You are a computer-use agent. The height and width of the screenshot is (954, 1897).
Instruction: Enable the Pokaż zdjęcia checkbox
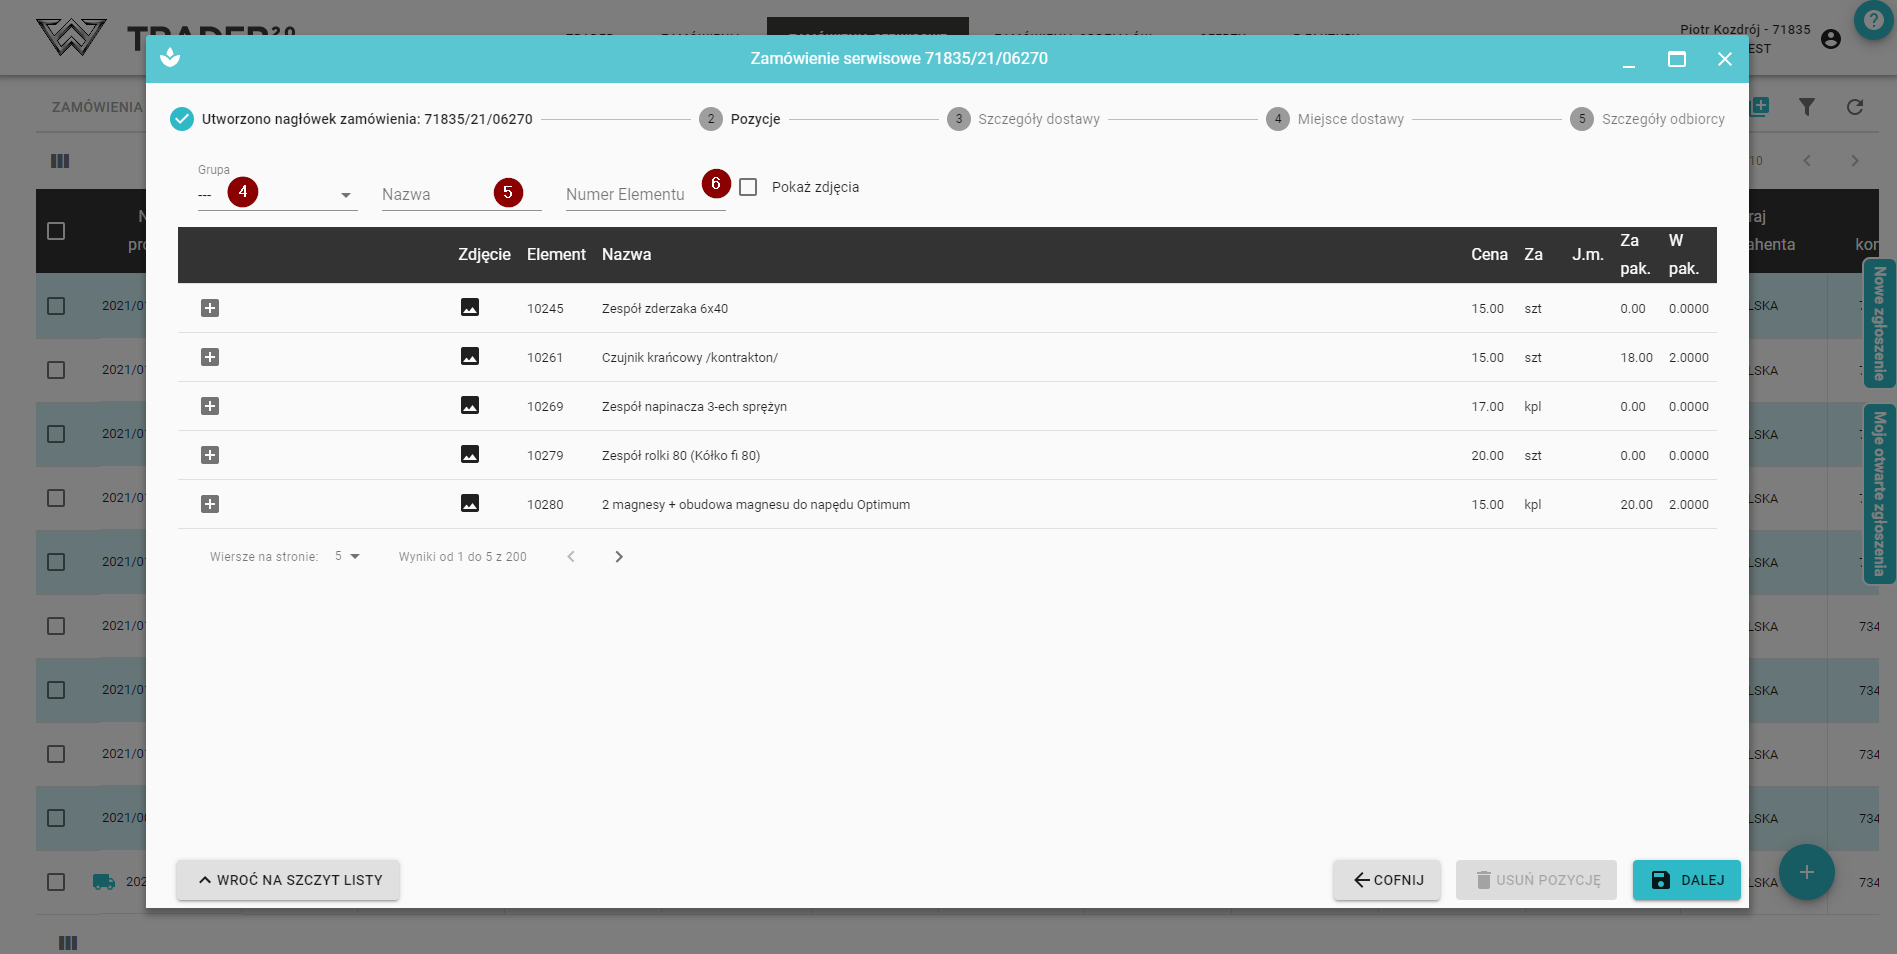748,187
